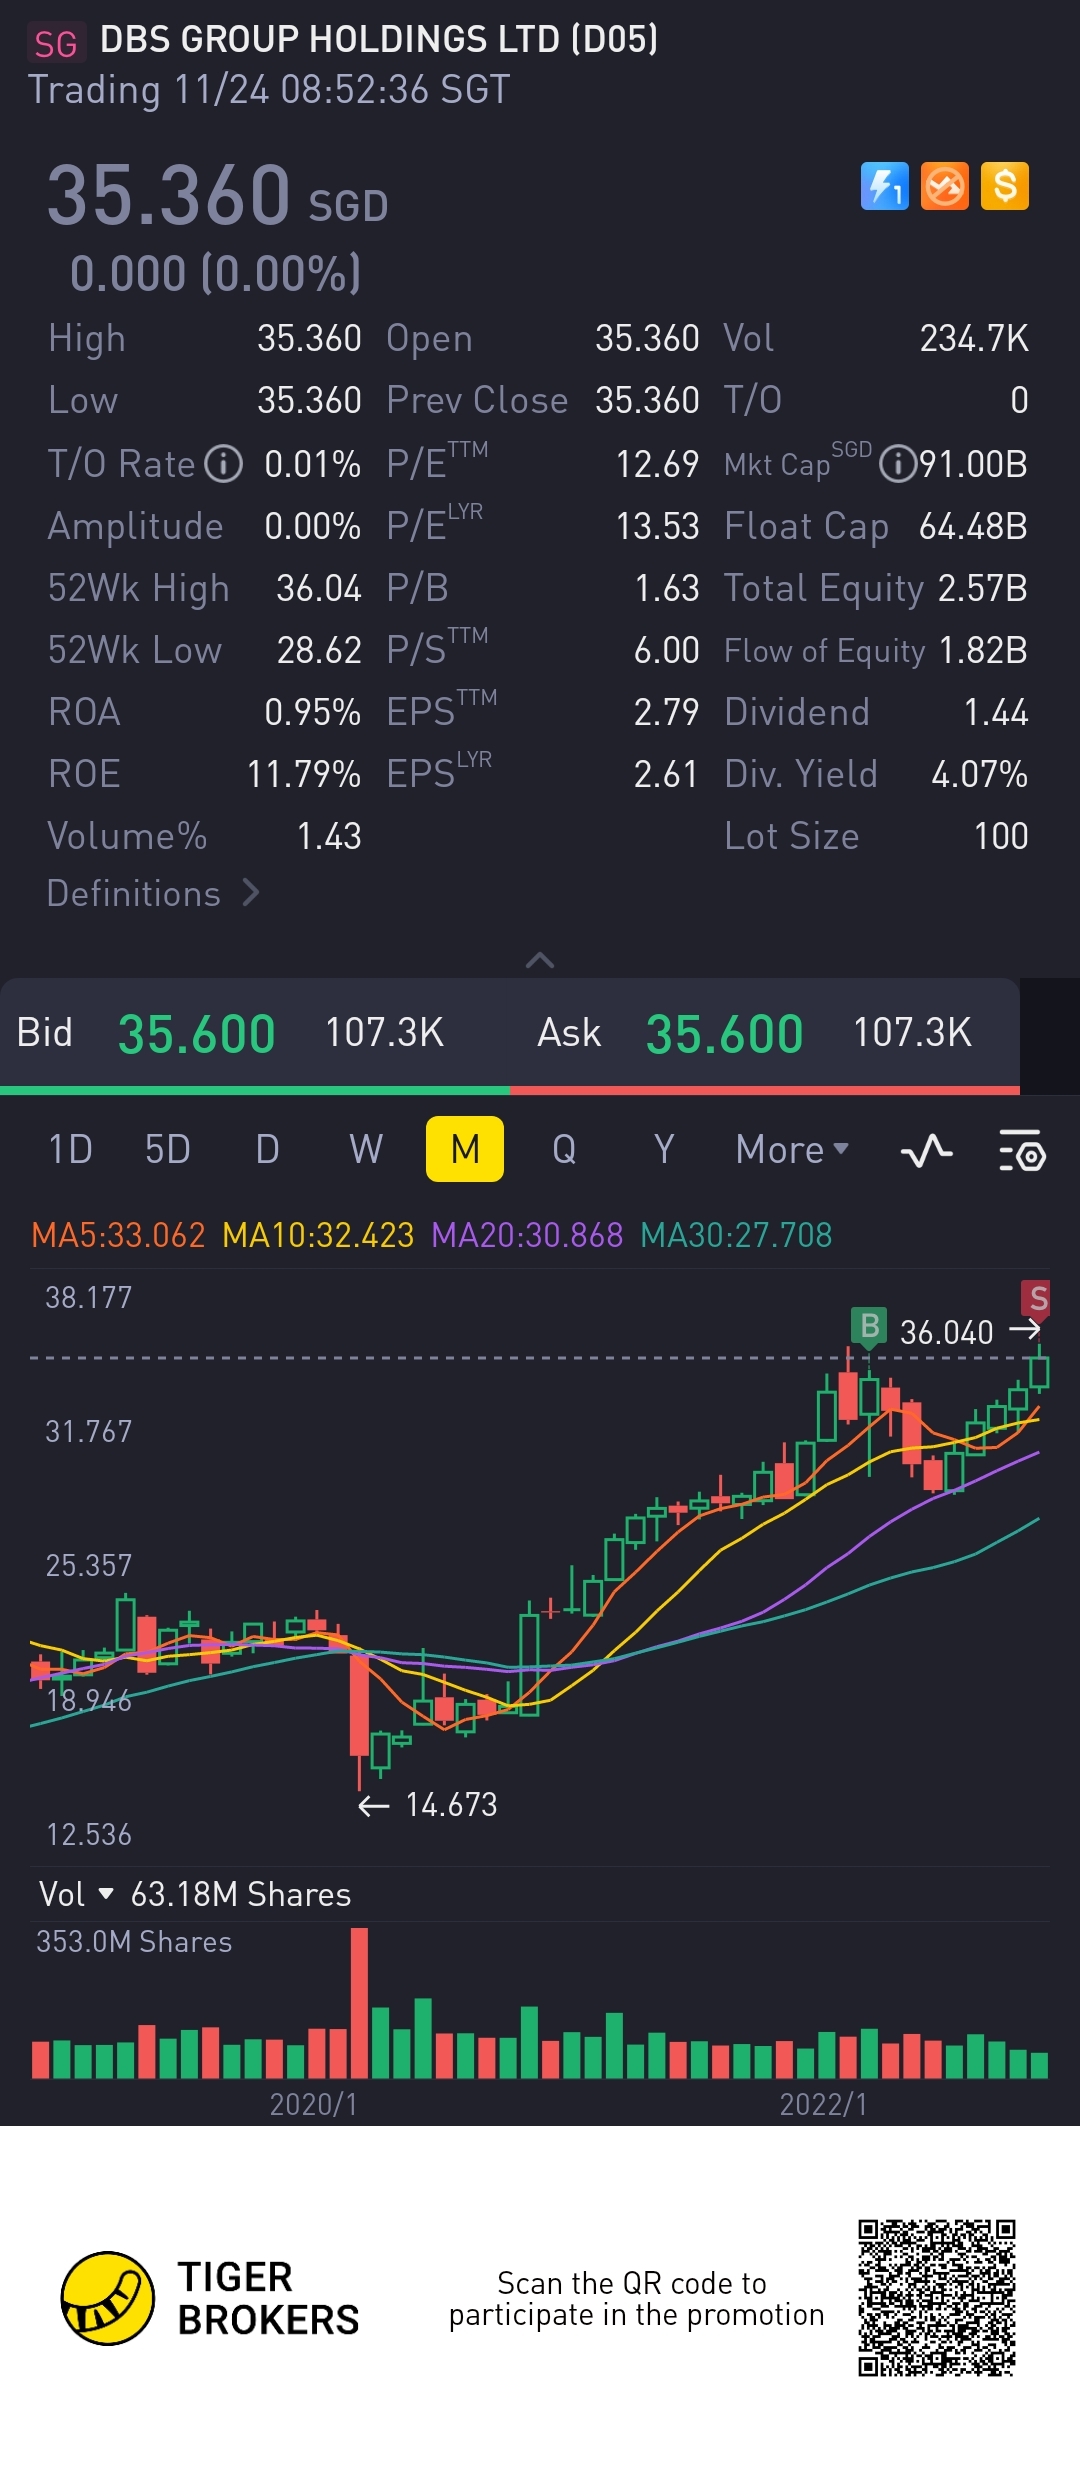Viewport: 1080px width, 2471px height.
Task: Tap the MA30:27.708 indicator label
Action: click(736, 1235)
